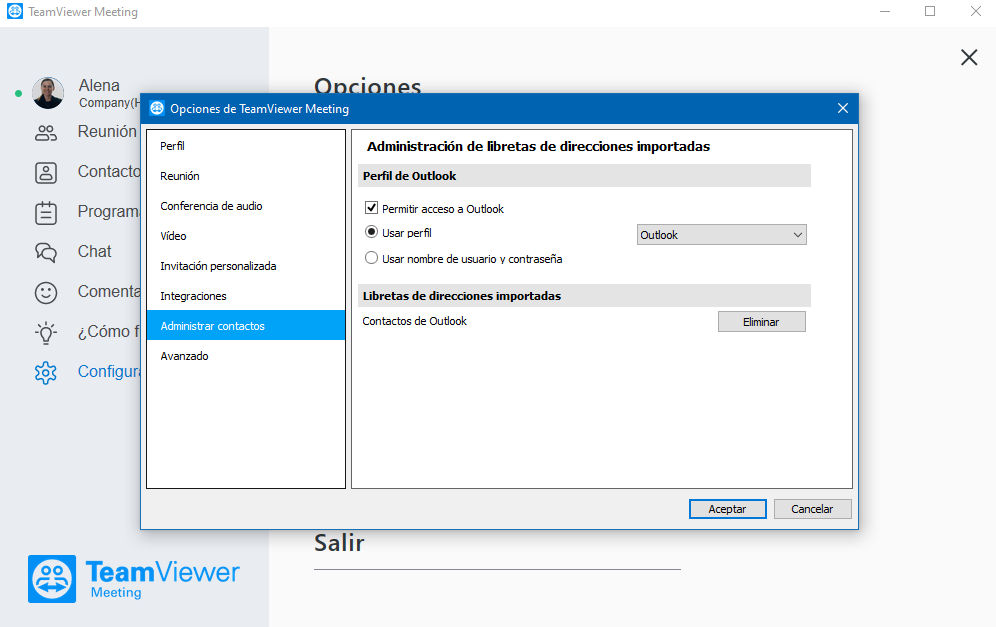
Task: Click the Contactos person icon in sidebar
Action: click(x=46, y=173)
